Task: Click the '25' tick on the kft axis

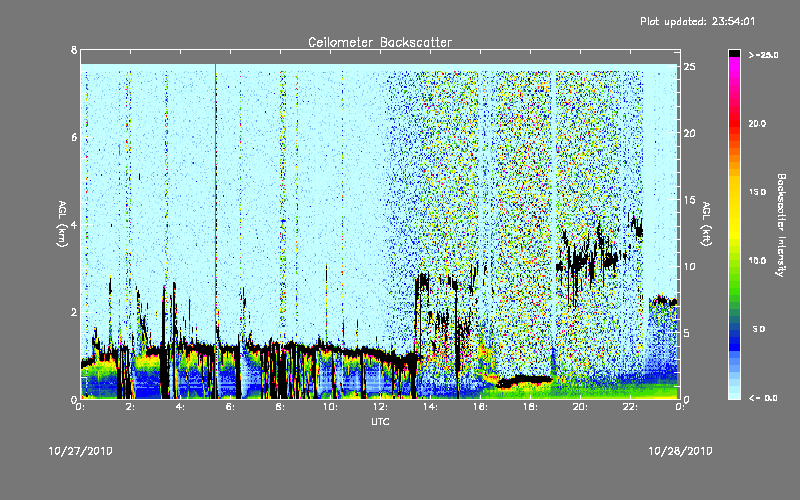Action: point(689,67)
